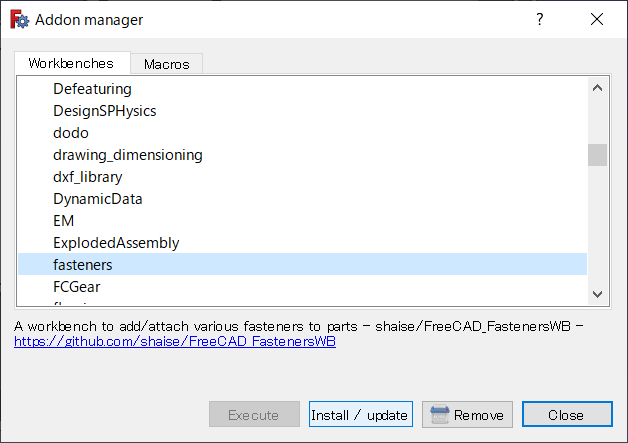This screenshot has height=443, width=628.
Task: Select DesignSPHysics in the list
Action: (104, 111)
